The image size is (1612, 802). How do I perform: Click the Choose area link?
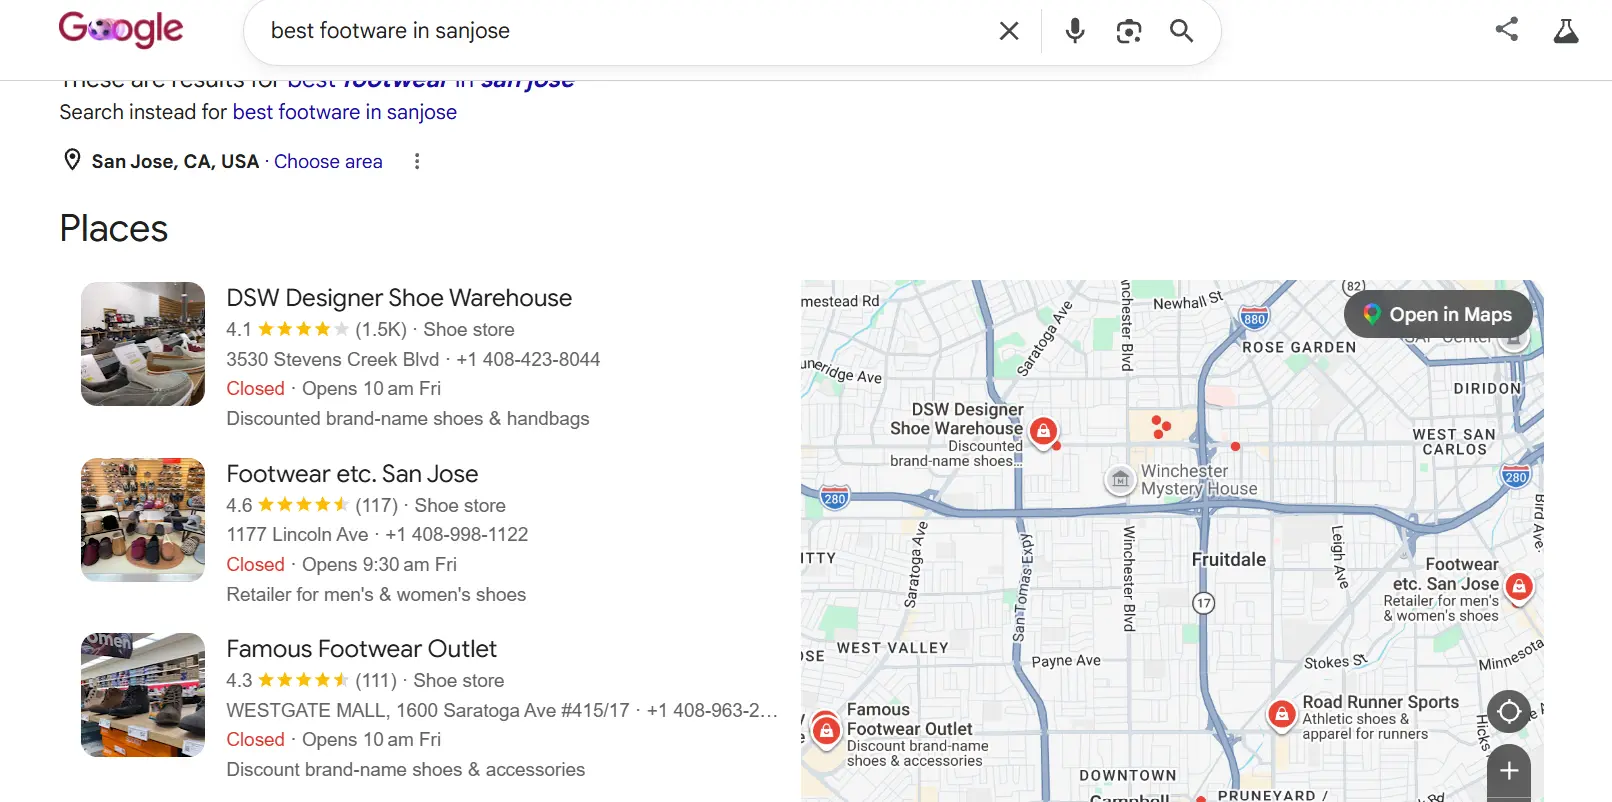pos(328,161)
